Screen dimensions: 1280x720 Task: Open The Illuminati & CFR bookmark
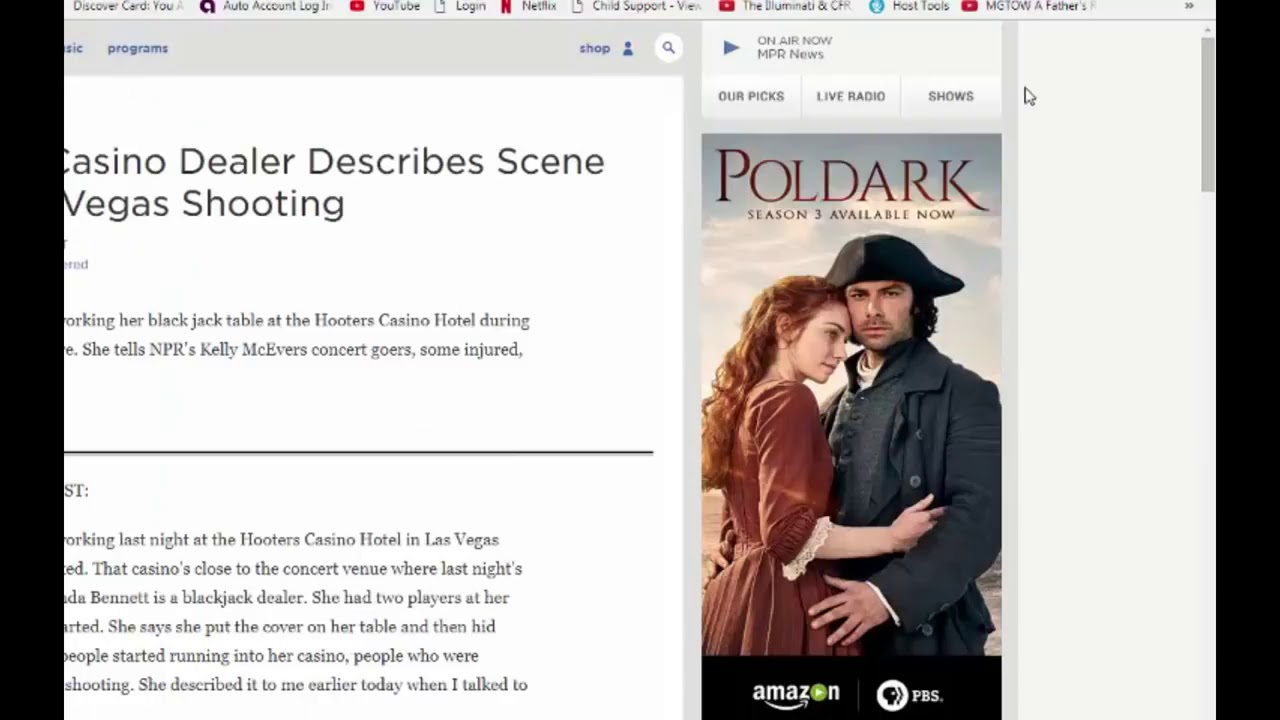785,6
